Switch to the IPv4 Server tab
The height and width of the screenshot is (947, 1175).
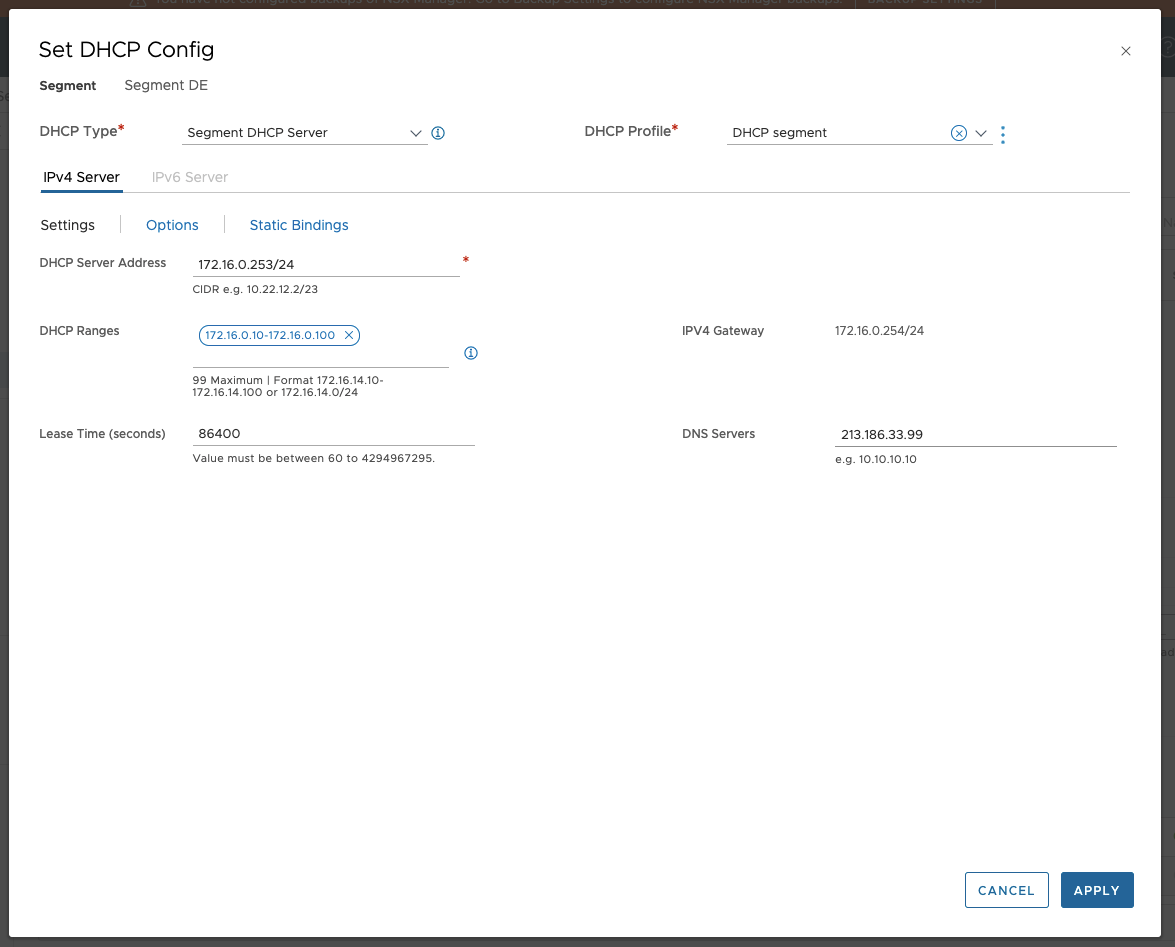coord(81,177)
